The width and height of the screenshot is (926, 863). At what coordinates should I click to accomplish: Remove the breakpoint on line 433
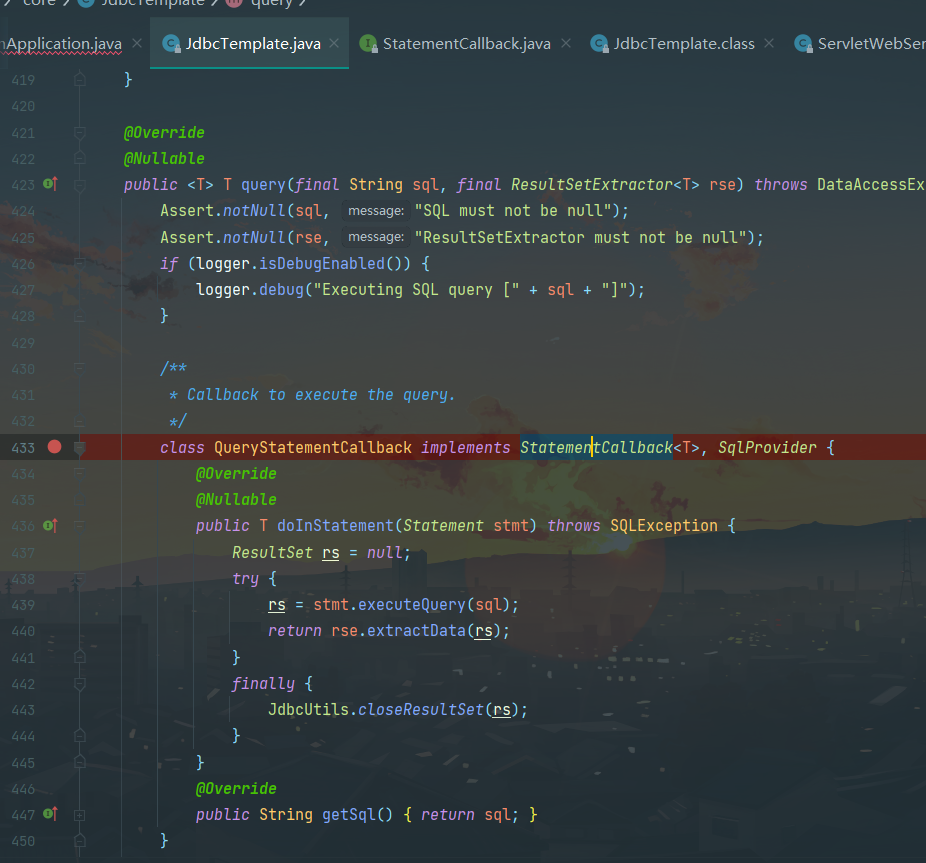click(x=54, y=447)
